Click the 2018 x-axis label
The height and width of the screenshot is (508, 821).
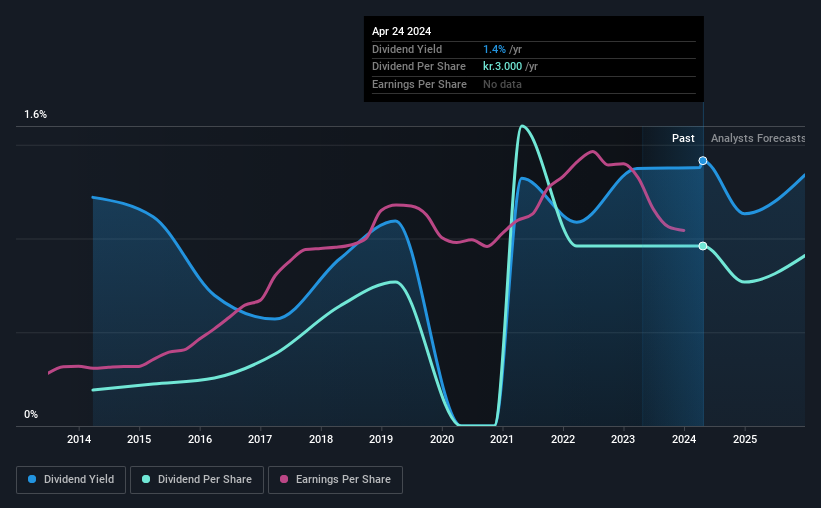click(x=321, y=439)
